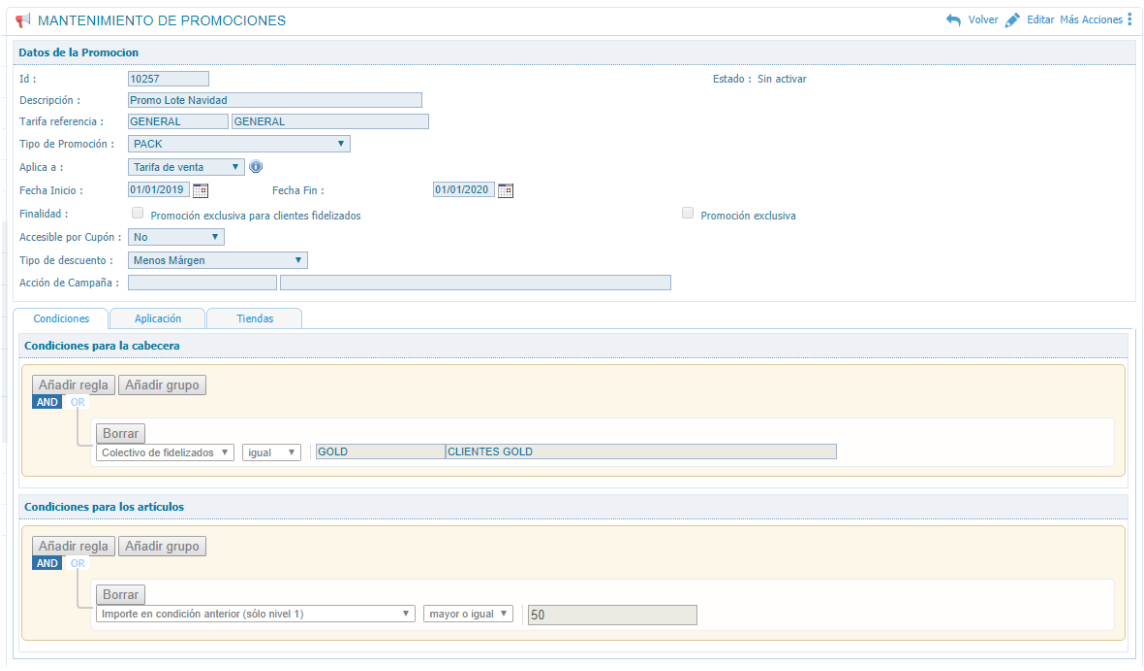The image size is (1144, 671).
Task: Click the info icon beside Aplica a
Action: click(x=256, y=167)
